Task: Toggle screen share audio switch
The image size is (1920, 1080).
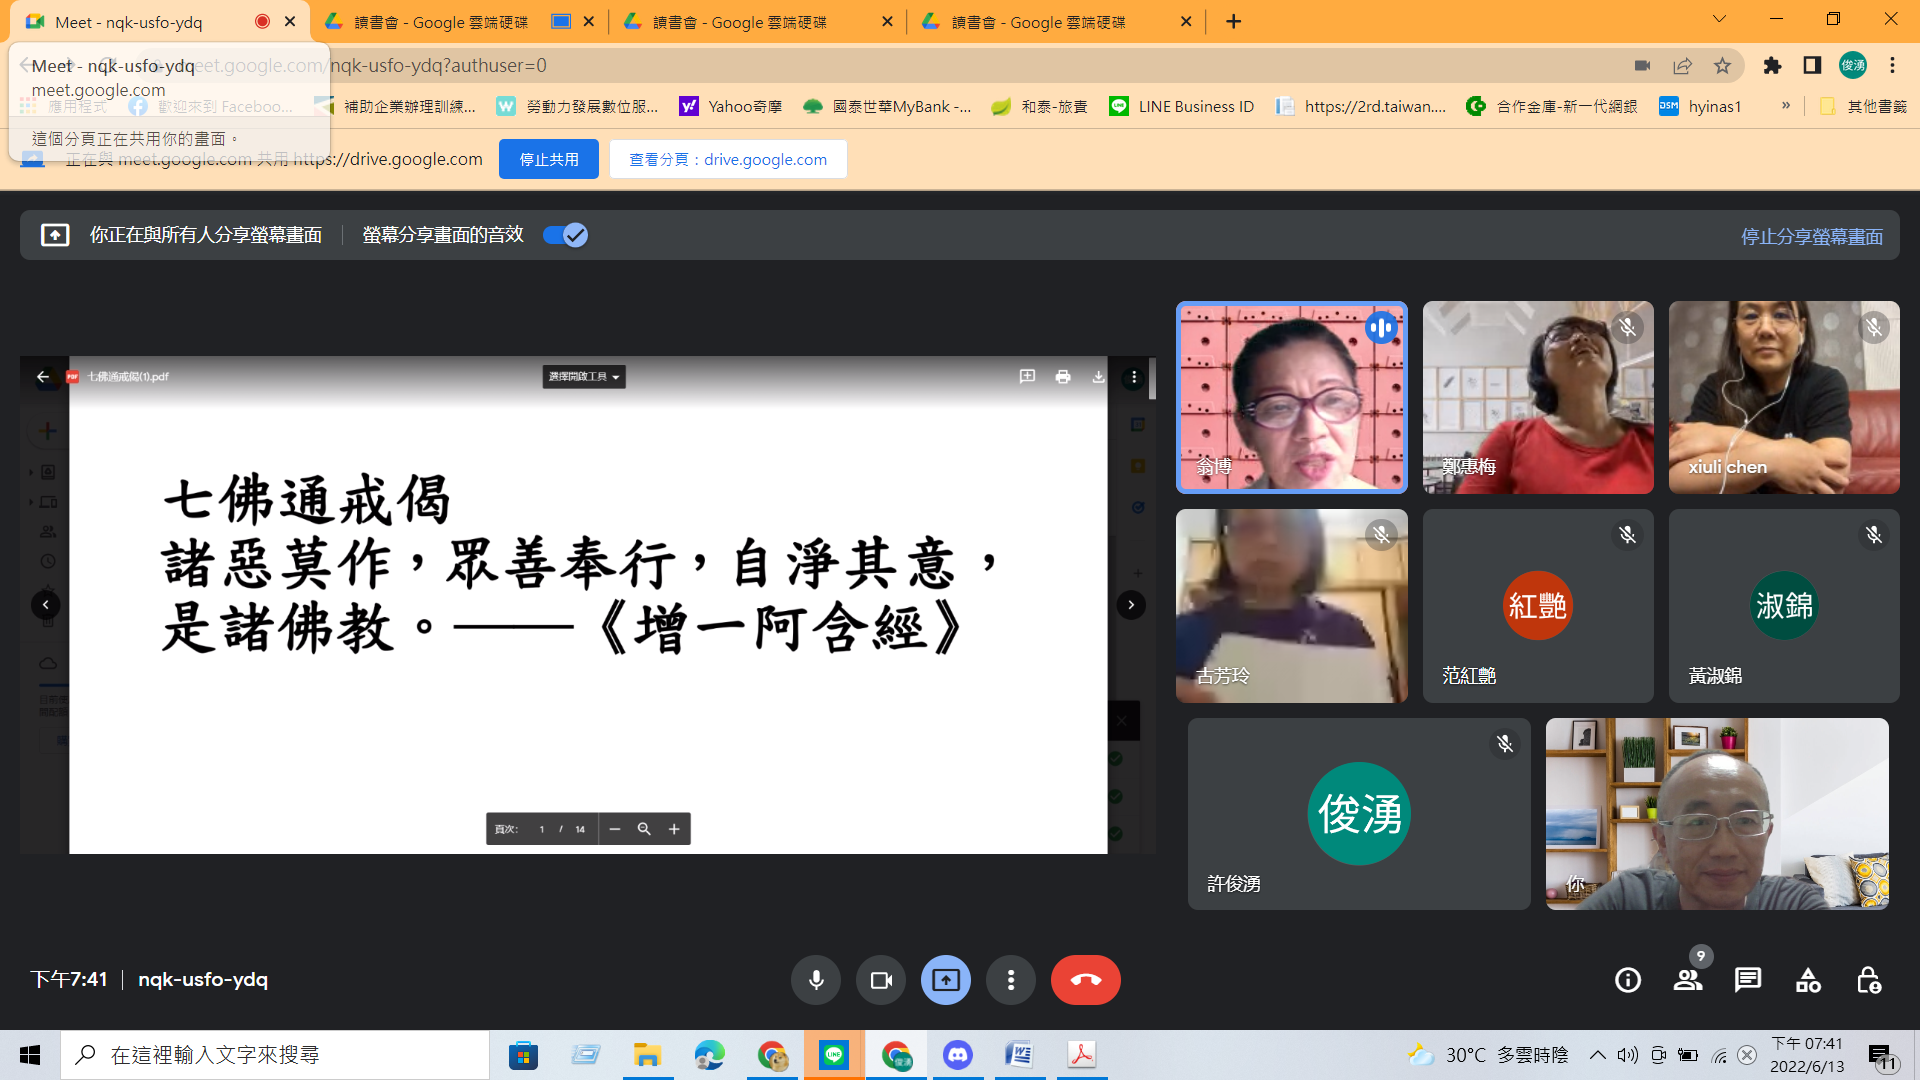Action: [x=565, y=235]
